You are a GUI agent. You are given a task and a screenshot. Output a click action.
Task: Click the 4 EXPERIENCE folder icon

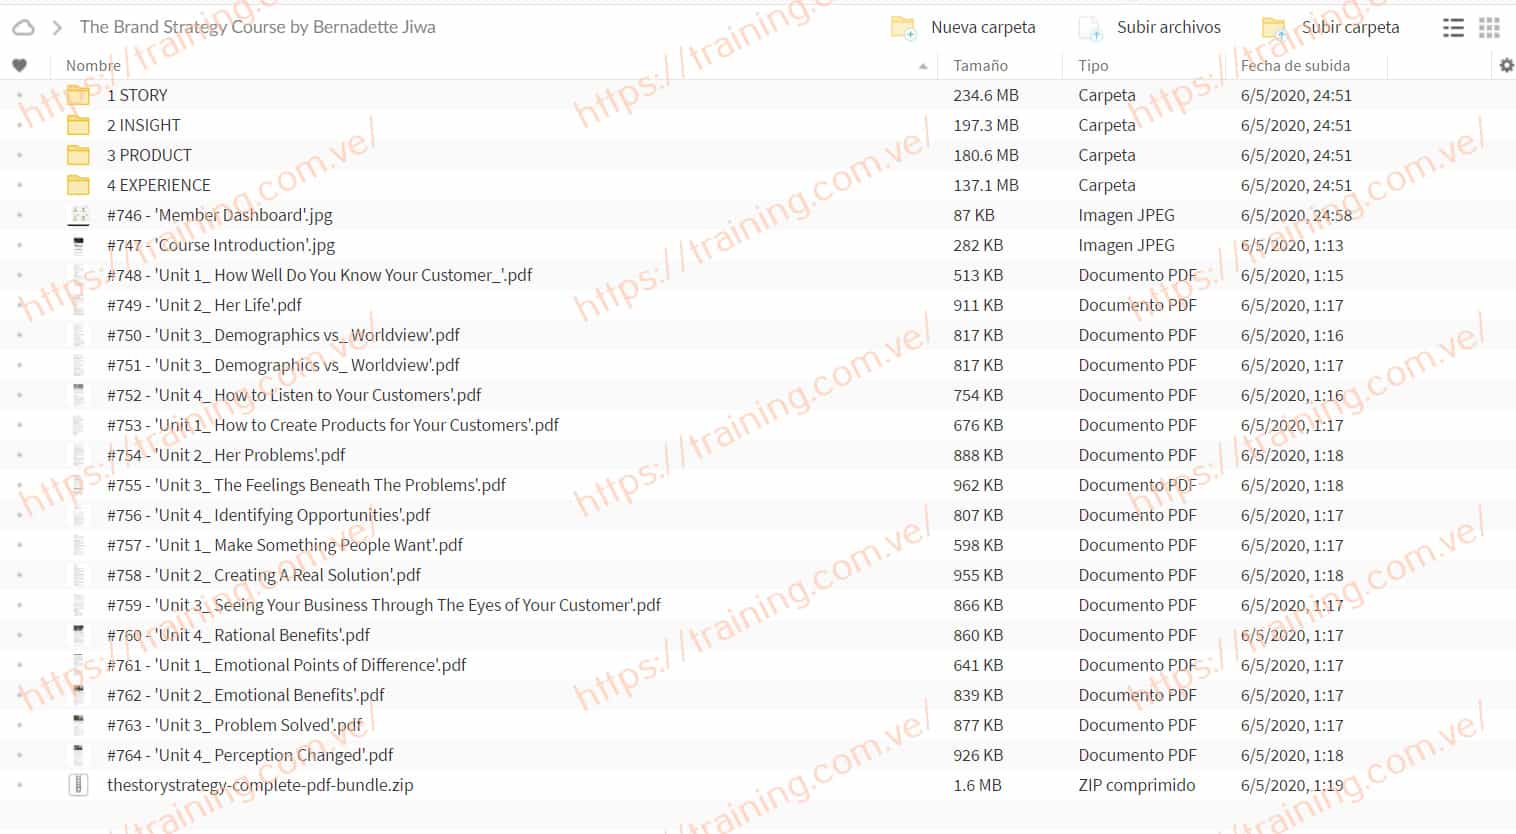point(78,185)
